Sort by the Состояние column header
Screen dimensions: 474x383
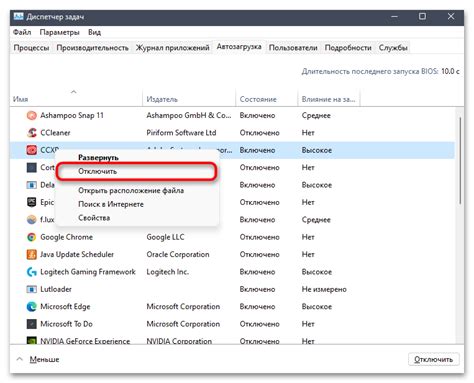267,99
